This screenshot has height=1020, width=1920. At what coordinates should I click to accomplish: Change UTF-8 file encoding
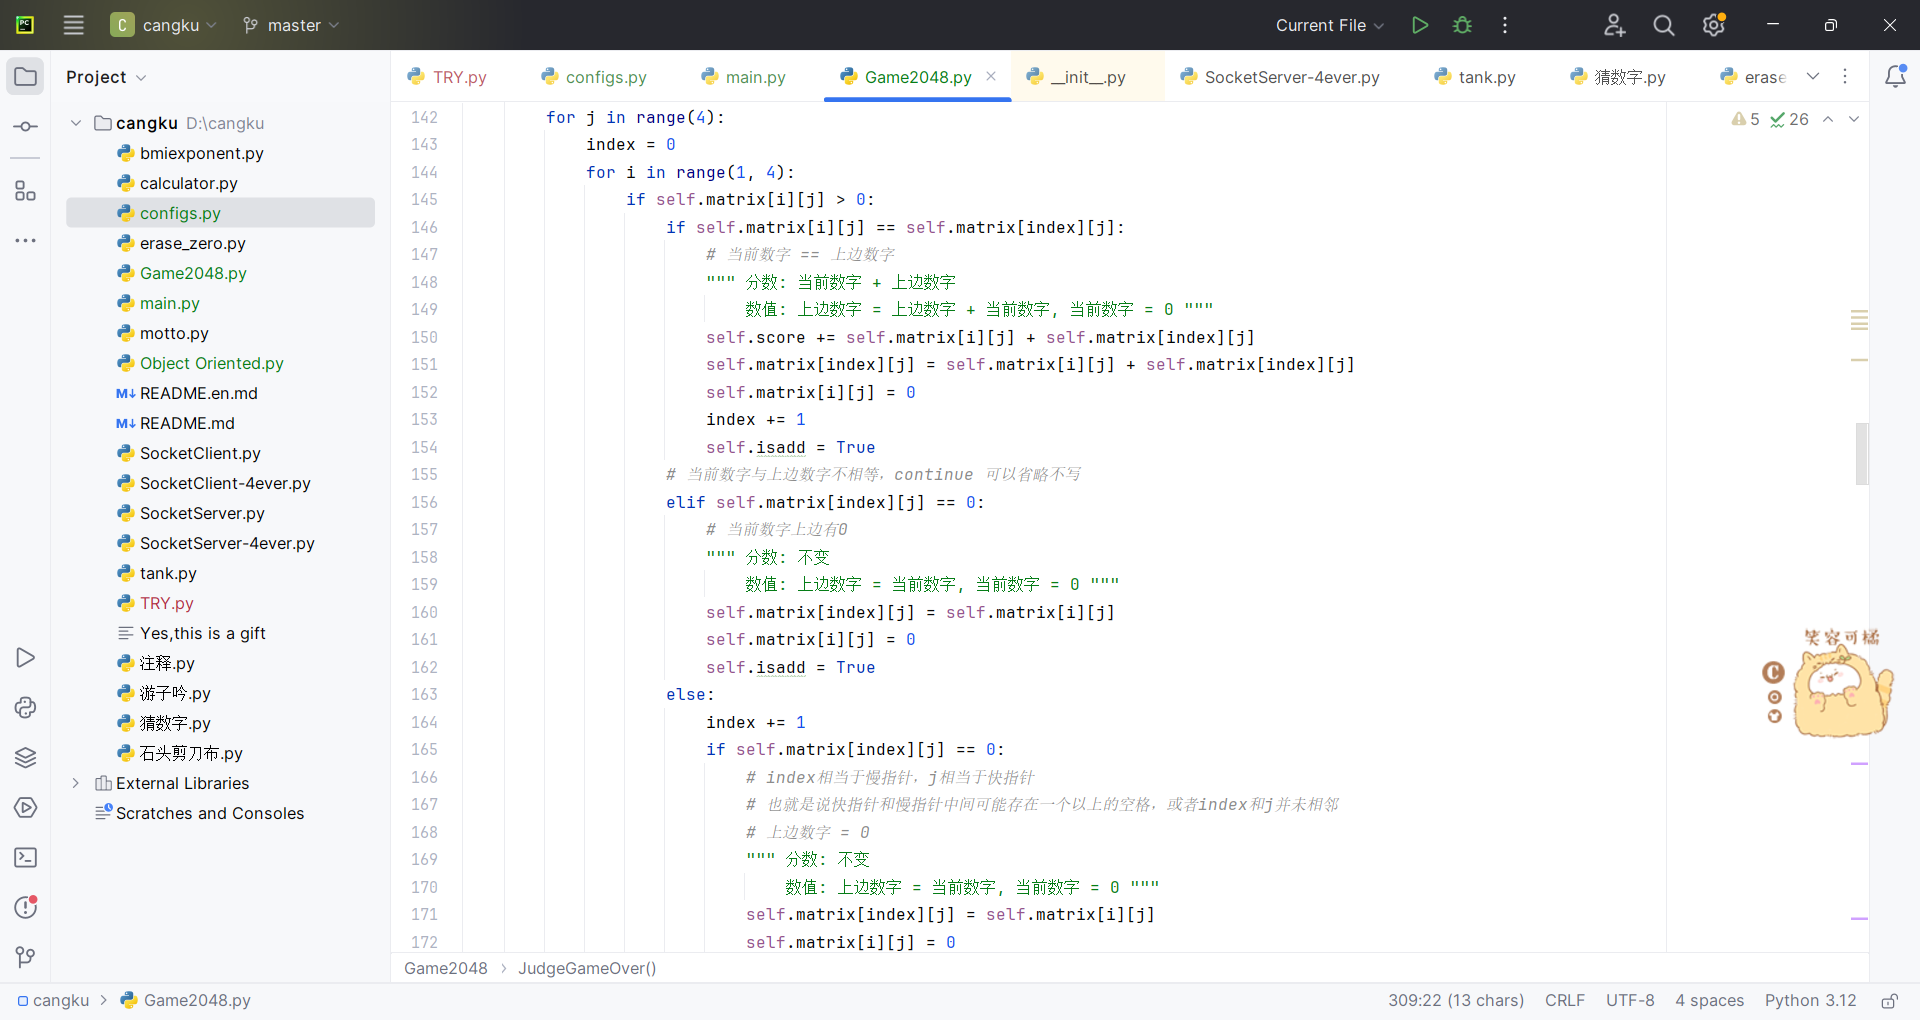tap(1630, 1000)
